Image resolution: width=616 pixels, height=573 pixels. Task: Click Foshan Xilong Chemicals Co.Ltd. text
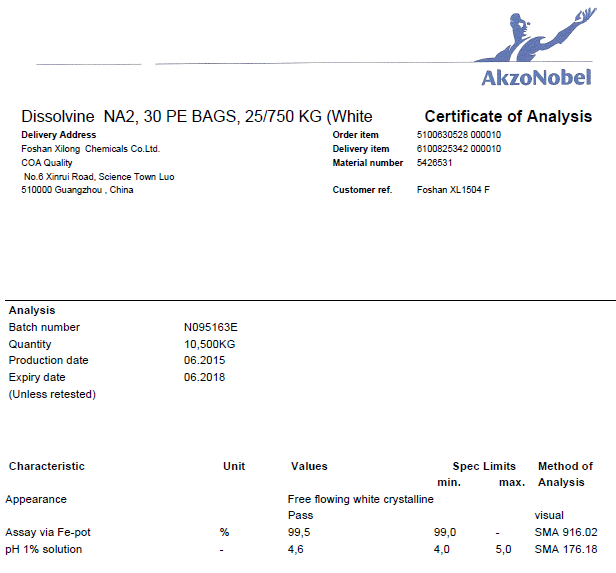coord(91,149)
